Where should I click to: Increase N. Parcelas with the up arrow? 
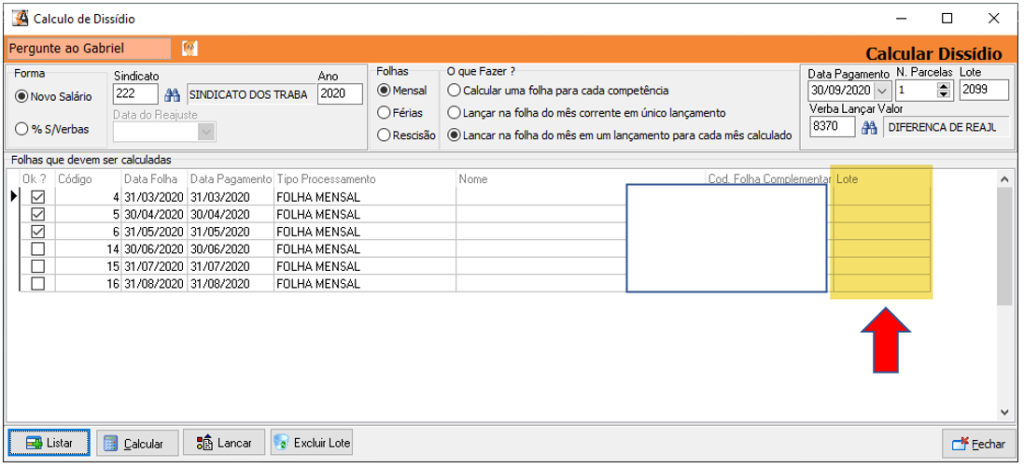point(943,86)
